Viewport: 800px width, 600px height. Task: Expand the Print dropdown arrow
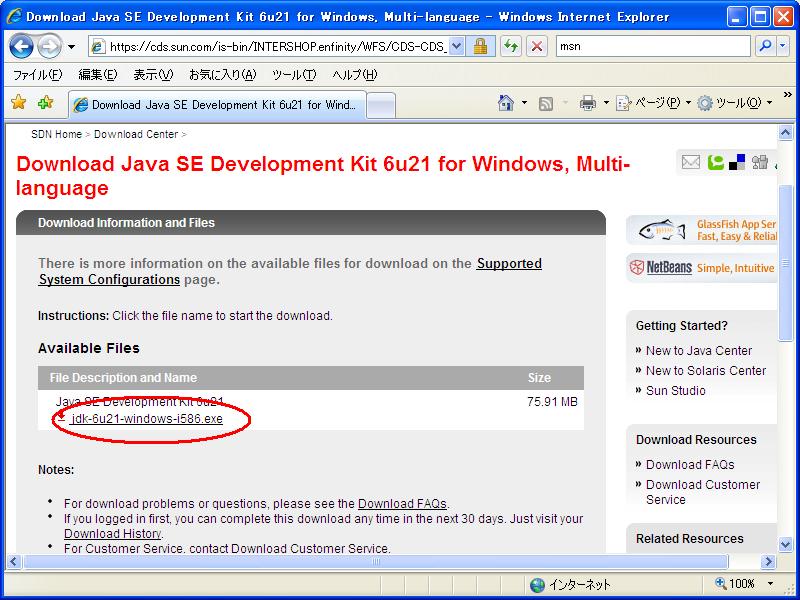[606, 103]
